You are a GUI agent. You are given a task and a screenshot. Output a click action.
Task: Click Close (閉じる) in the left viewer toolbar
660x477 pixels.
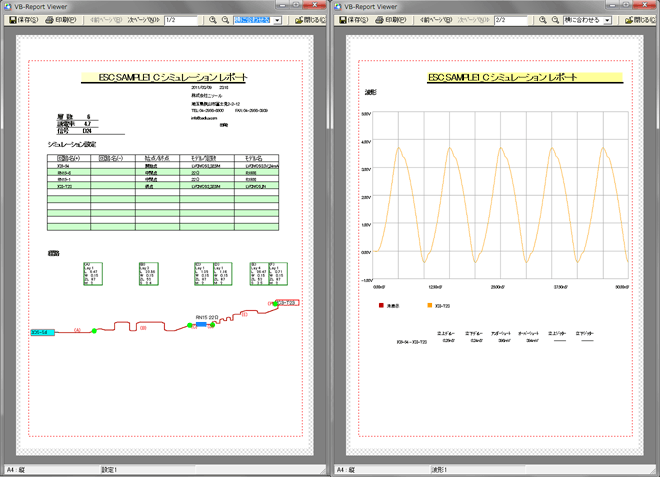coord(310,20)
